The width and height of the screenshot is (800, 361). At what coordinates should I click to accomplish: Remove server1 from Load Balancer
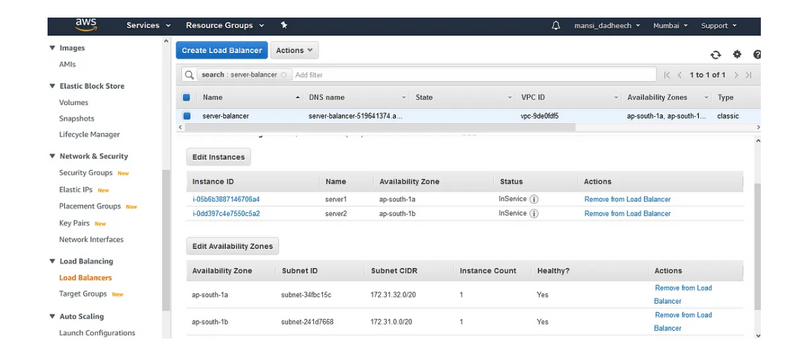[x=628, y=199]
